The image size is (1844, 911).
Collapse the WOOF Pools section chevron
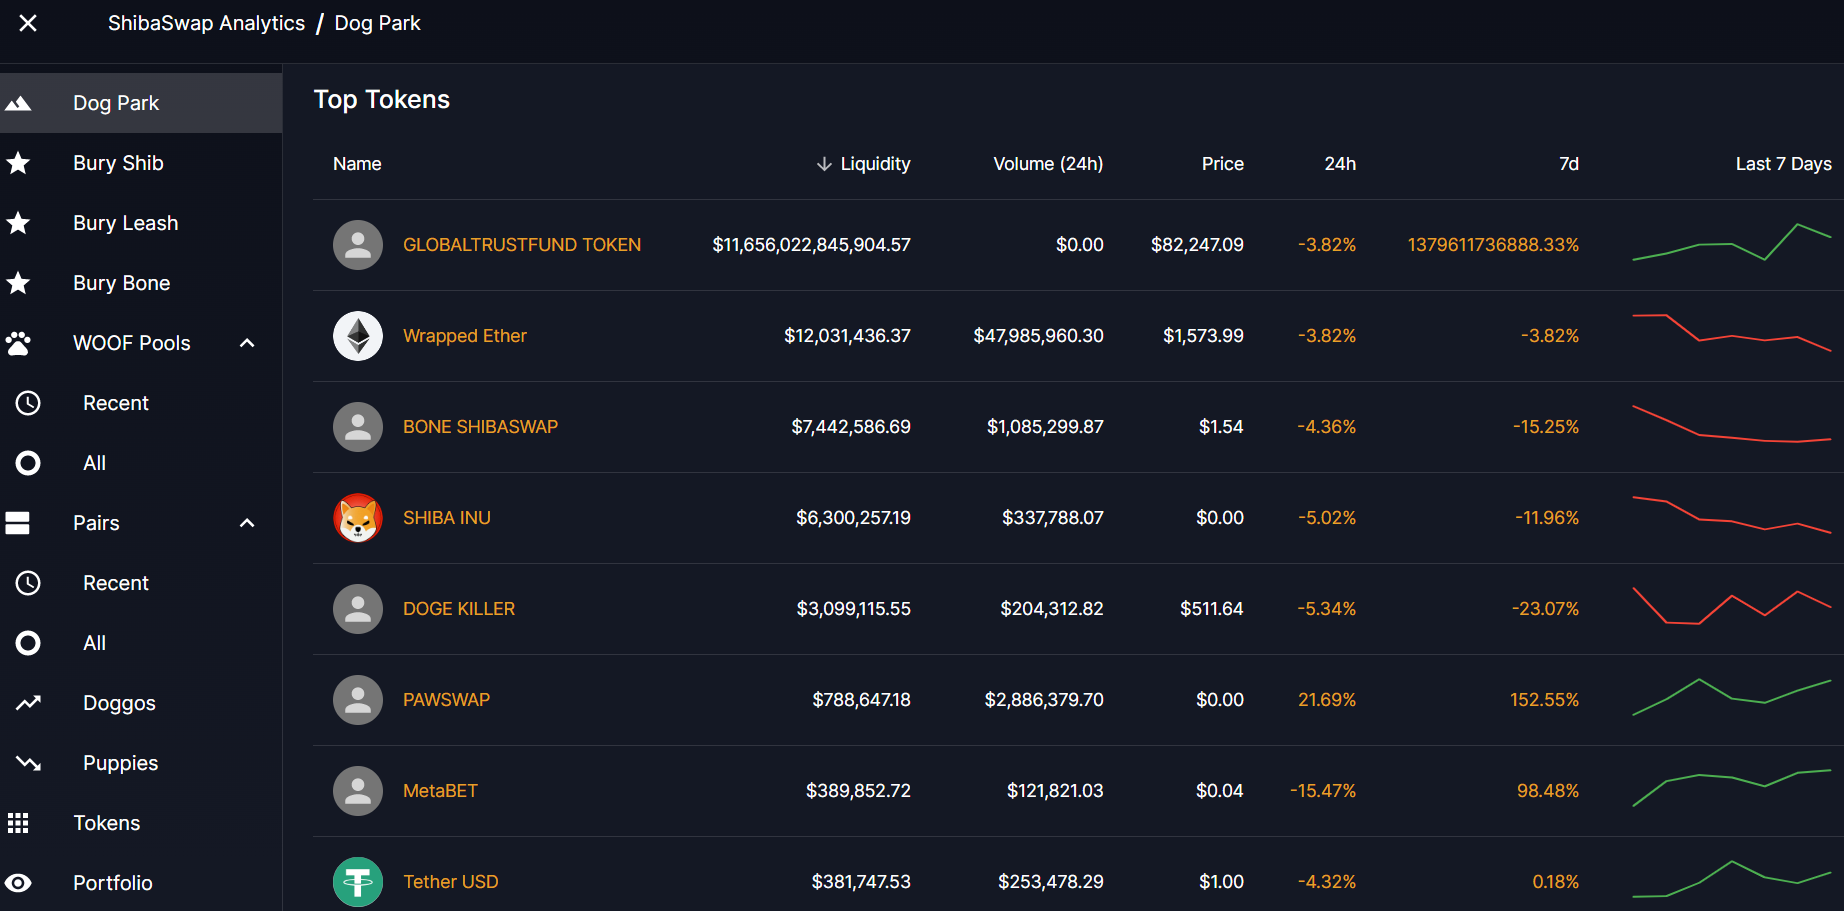click(x=247, y=343)
